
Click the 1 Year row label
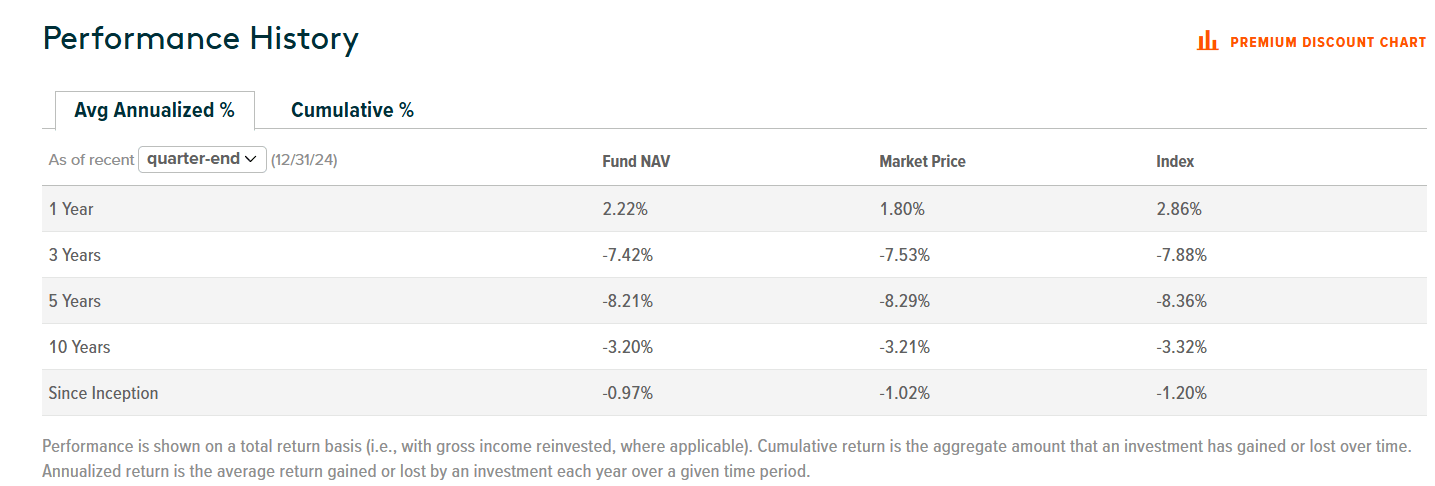point(71,209)
